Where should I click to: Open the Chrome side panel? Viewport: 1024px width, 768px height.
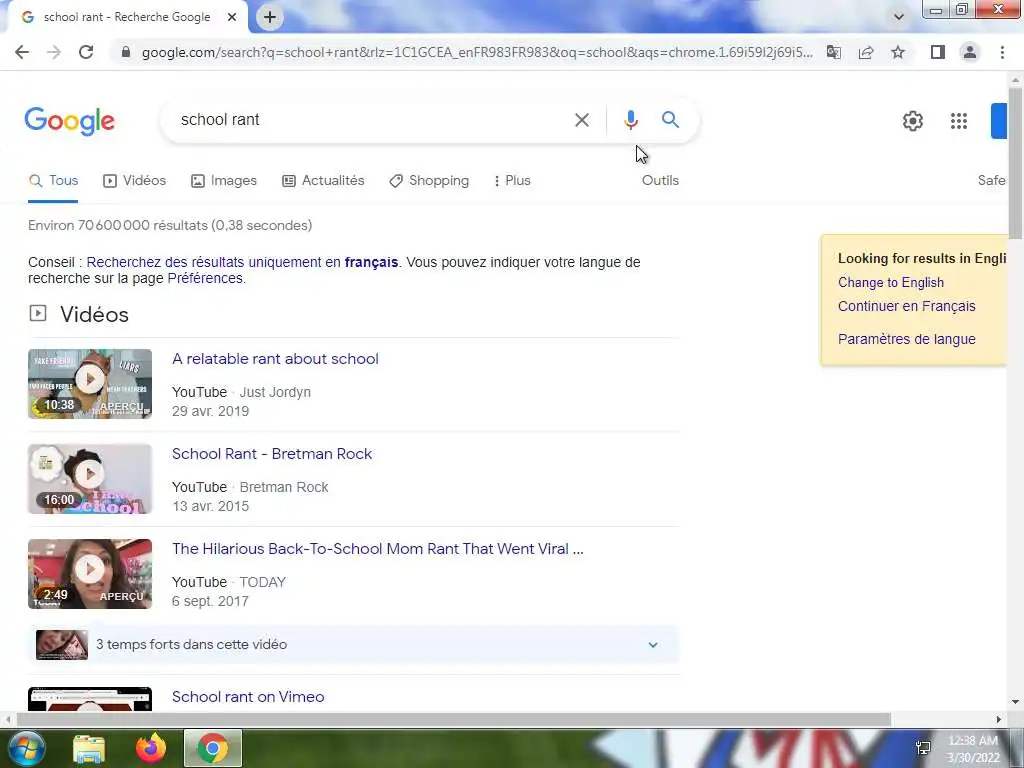[x=938, y=52]
